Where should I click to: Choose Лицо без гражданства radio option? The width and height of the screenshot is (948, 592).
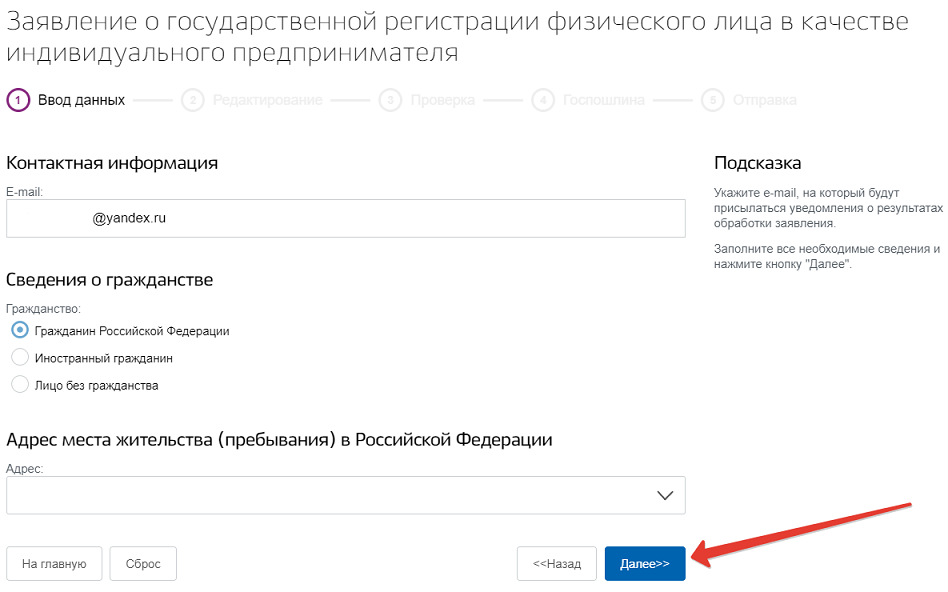[19, 384]
